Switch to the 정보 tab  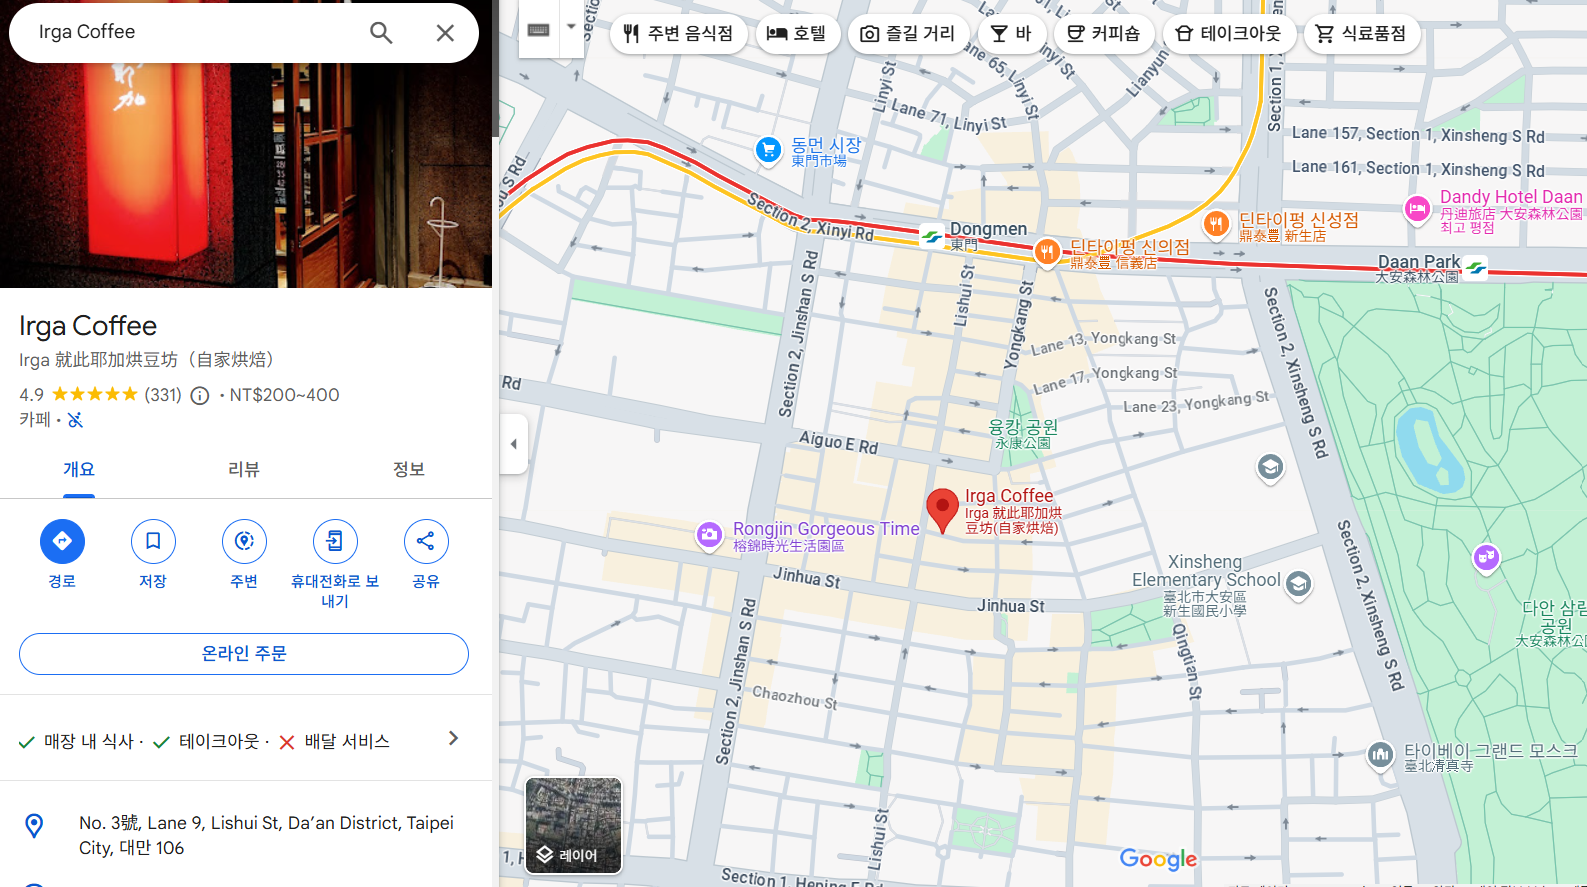click(x=409, y=470)
